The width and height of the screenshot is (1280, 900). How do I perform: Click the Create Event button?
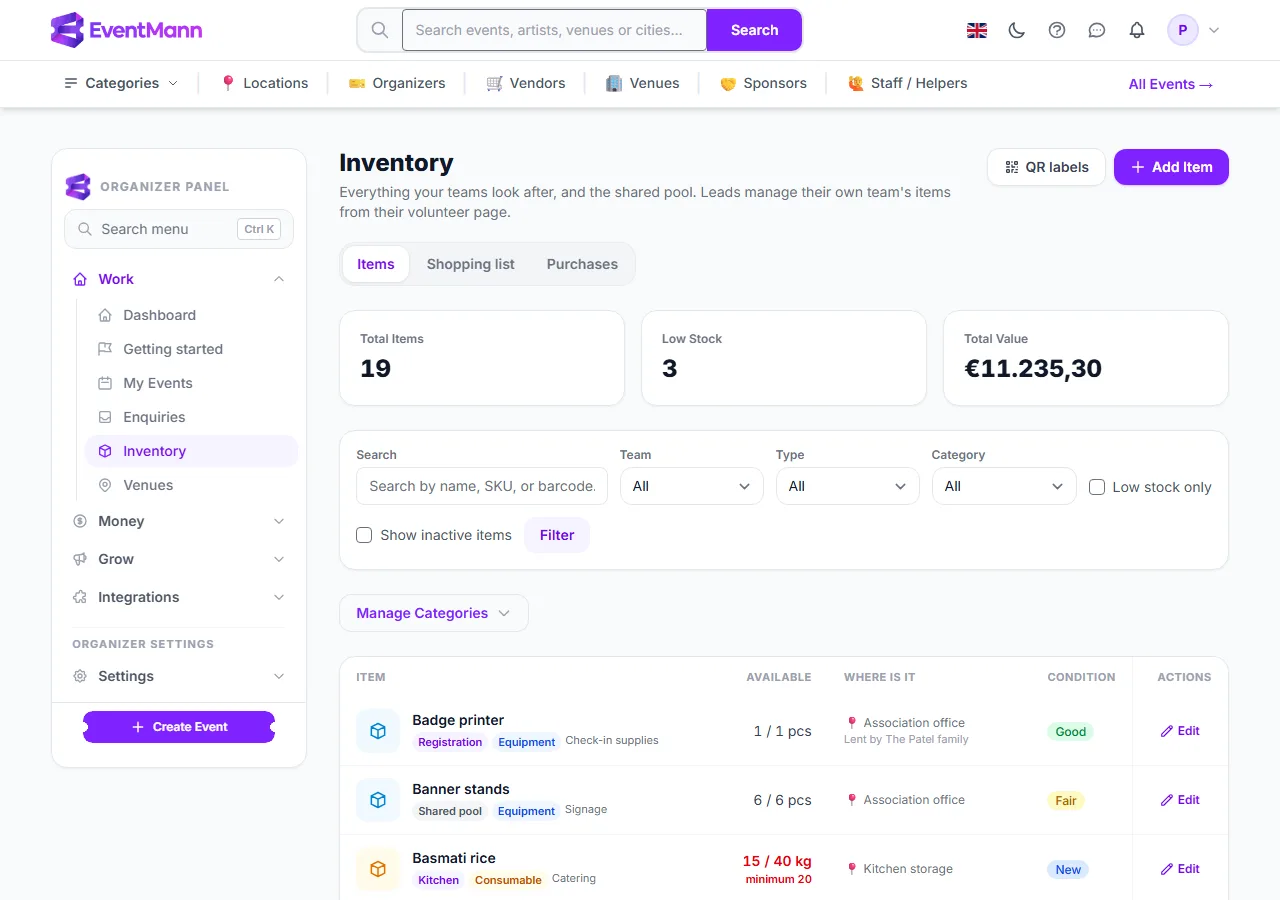coord(179,727)
